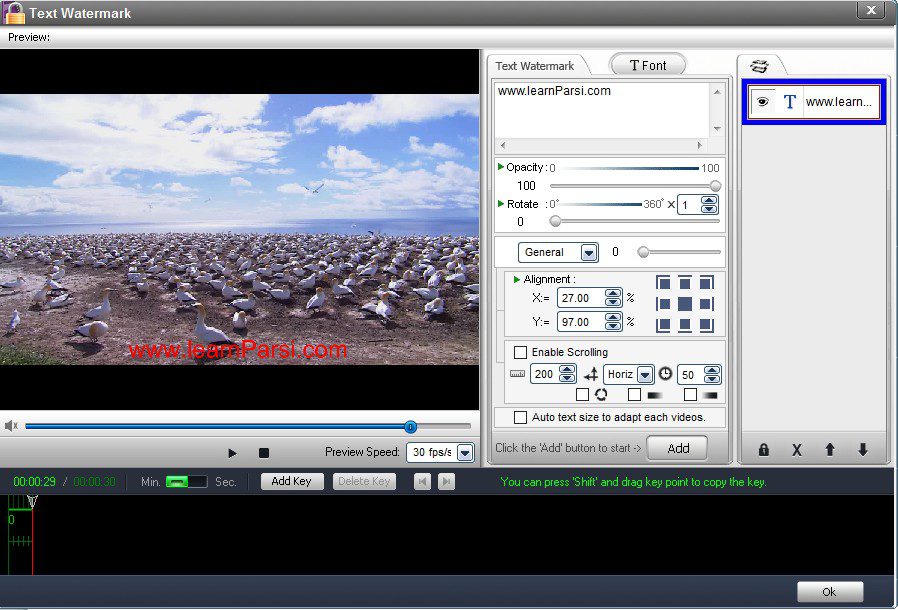Toggle visibility eye of www.learn layer
The image size is (898, 610).
(x=762, y=101)
